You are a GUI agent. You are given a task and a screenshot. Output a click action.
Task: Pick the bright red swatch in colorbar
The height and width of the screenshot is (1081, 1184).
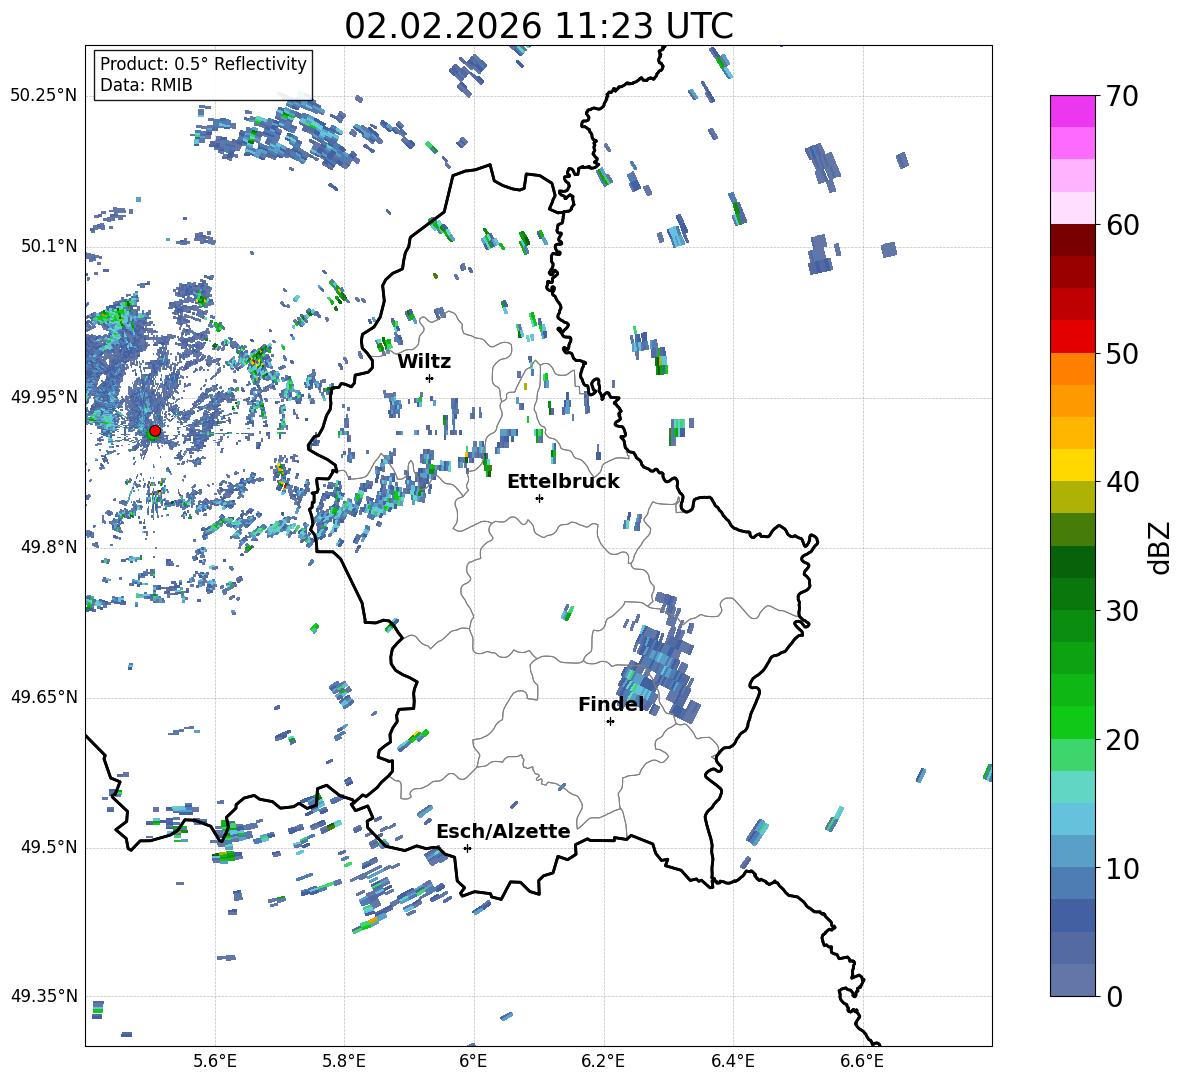click(x=1073, y=336)
